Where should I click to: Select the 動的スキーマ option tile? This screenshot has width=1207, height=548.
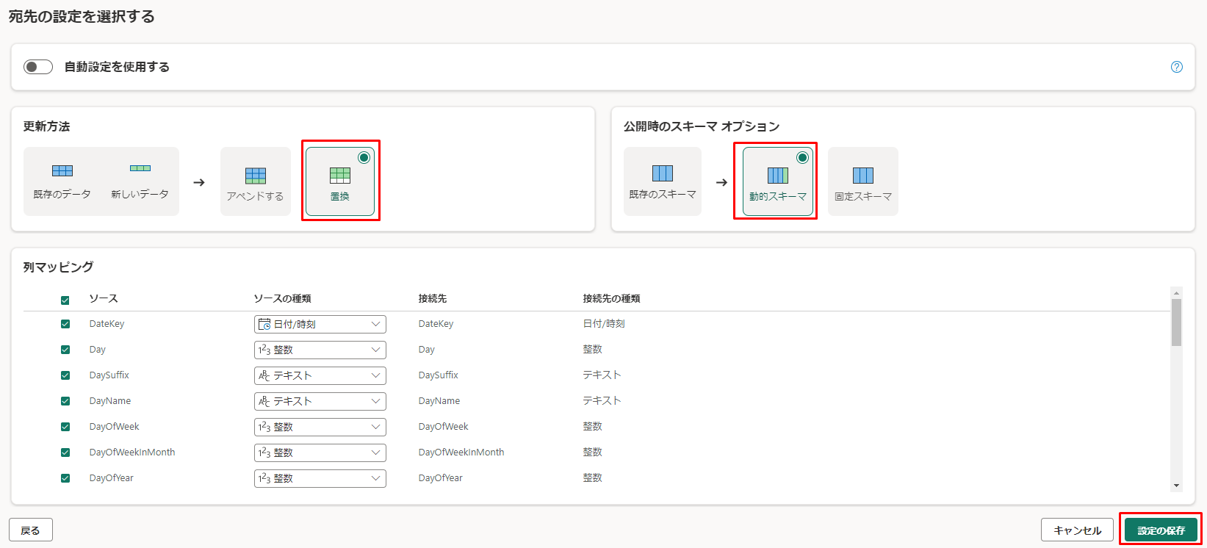[778, 182]
